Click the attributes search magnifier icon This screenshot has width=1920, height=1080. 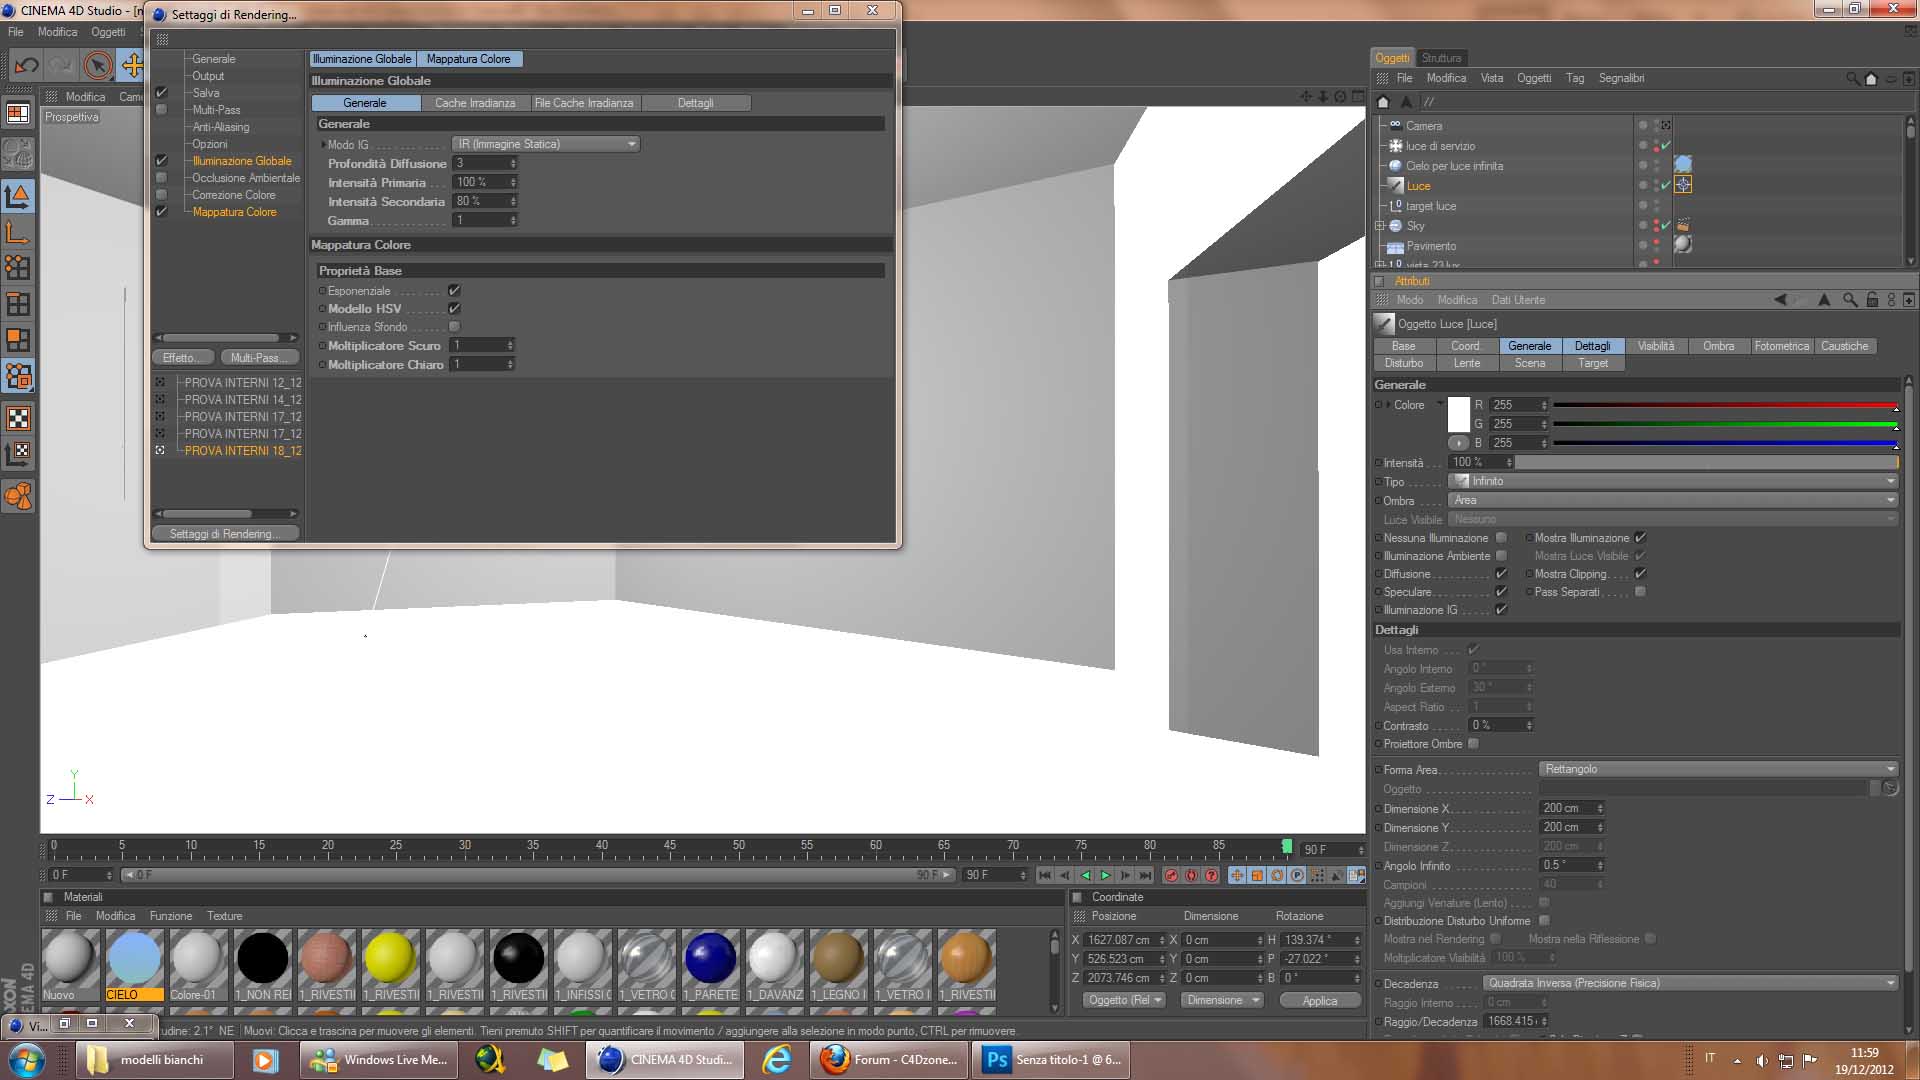click(x=1850, y=300)
